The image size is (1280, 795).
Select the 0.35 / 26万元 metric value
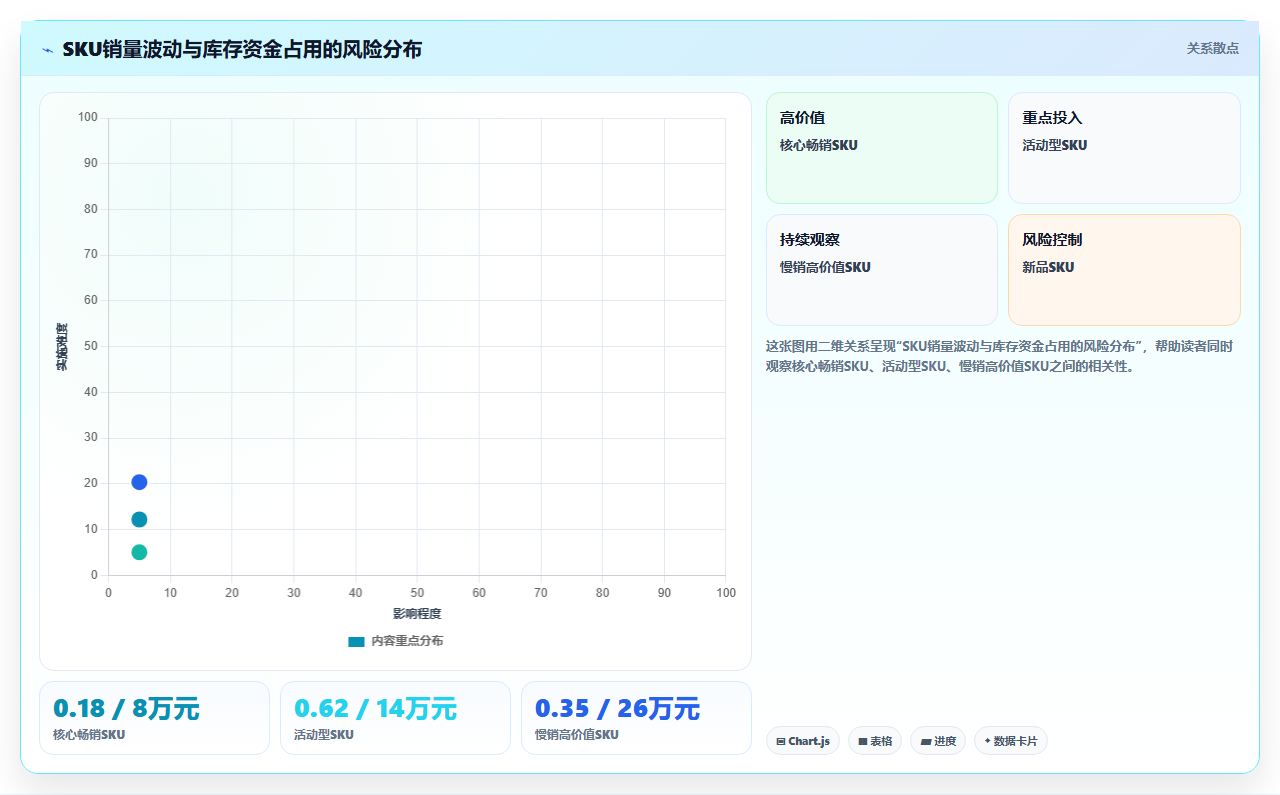point(617,709)
